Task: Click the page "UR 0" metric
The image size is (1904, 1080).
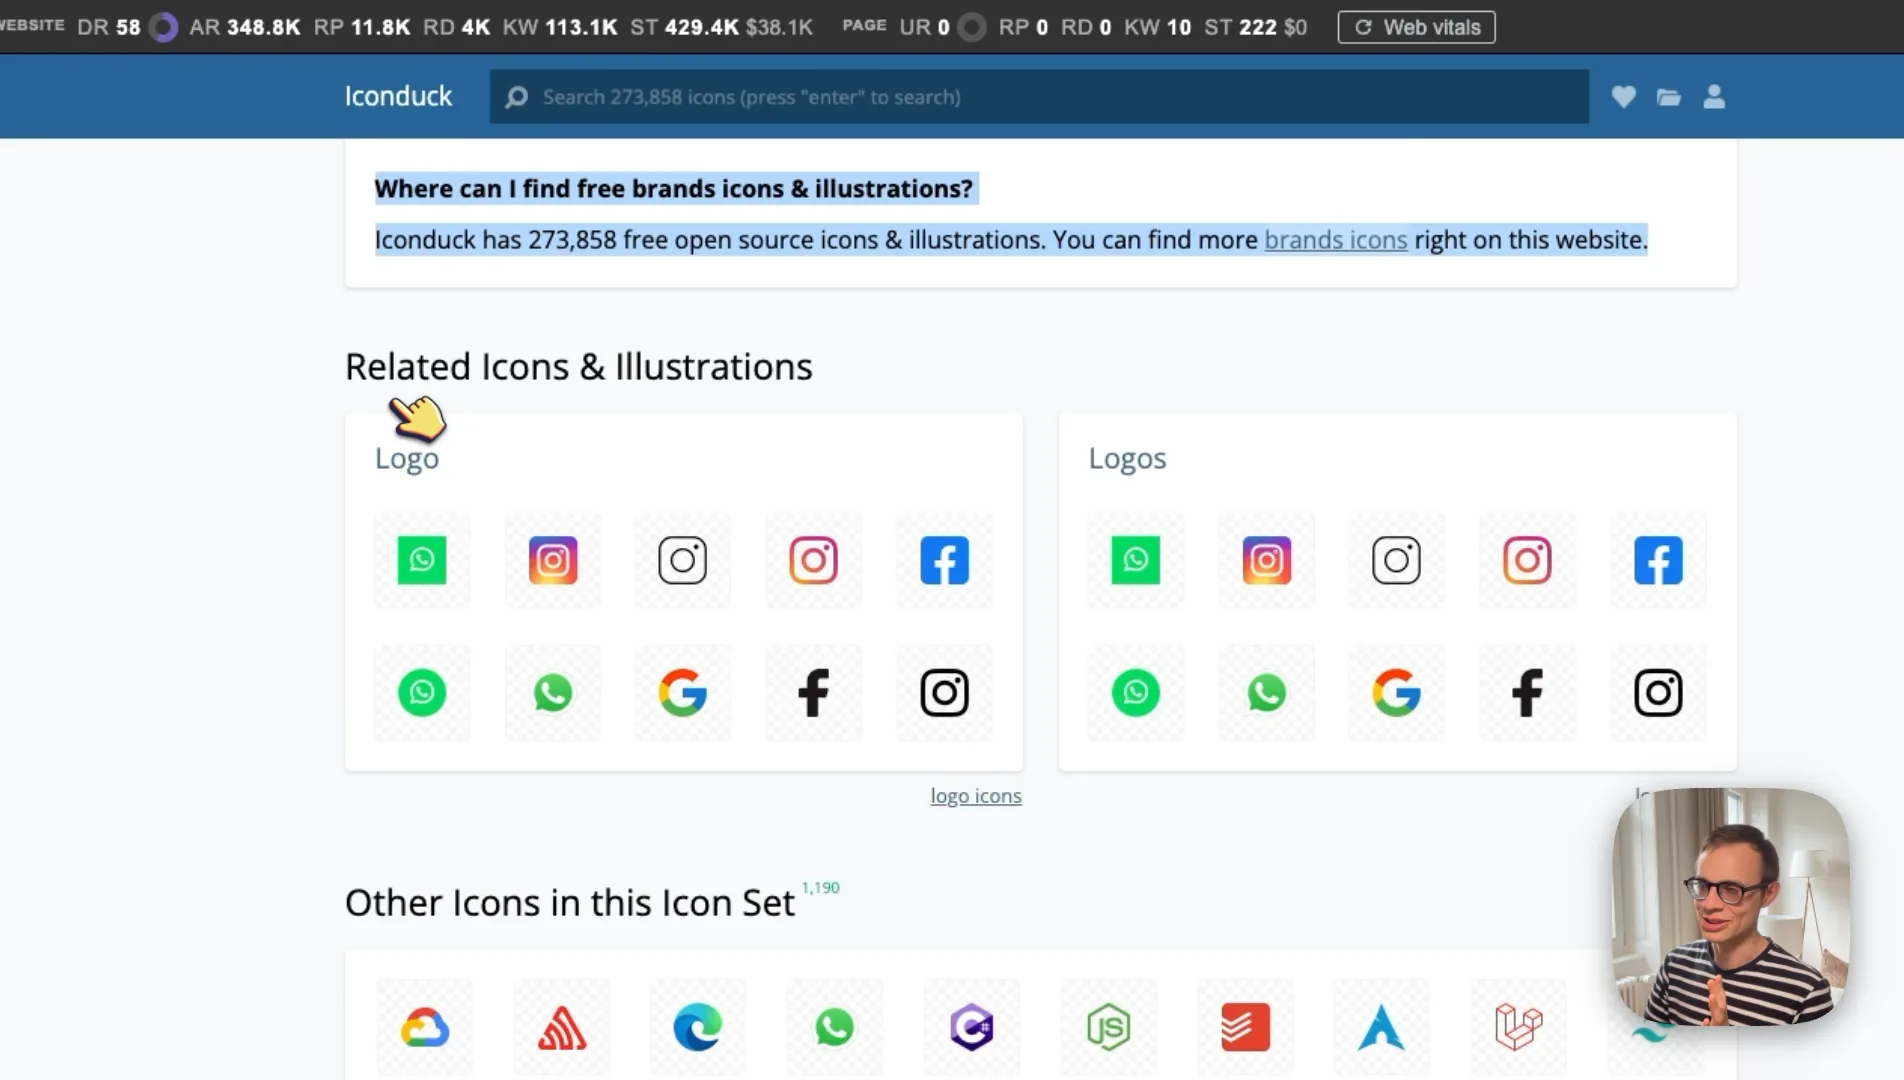Action: click(x=925, y=27)
